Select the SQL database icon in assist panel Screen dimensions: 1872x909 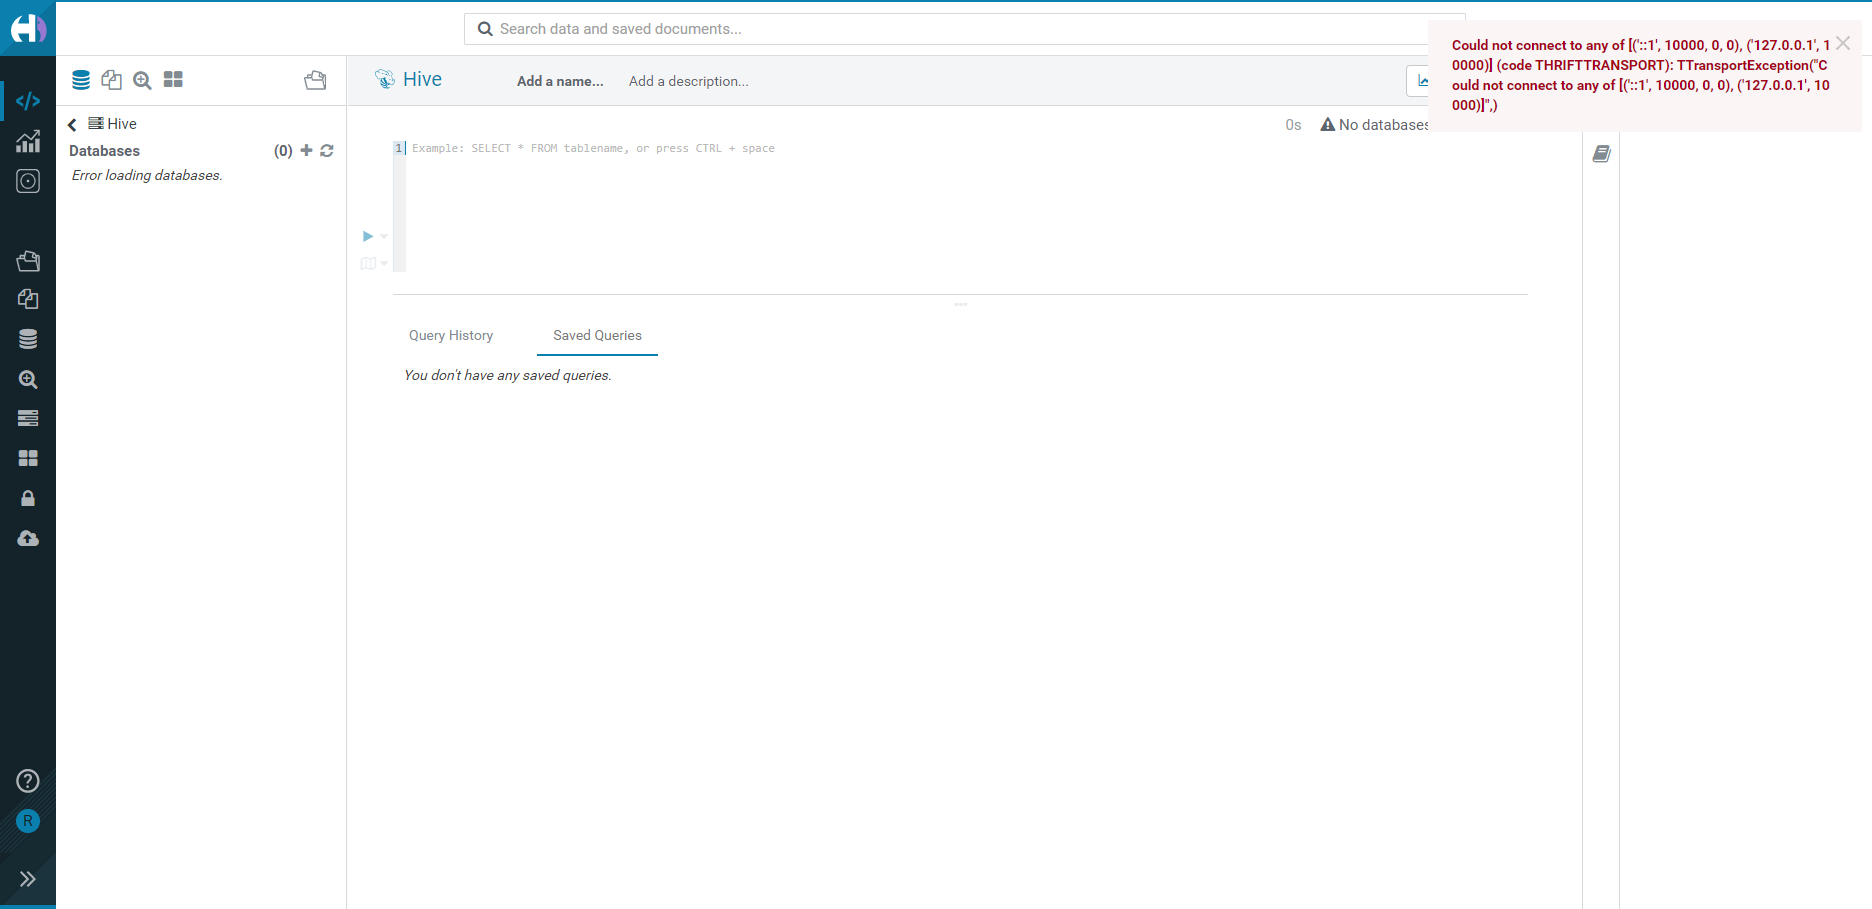pyautogui.click(x=81, y=80)
